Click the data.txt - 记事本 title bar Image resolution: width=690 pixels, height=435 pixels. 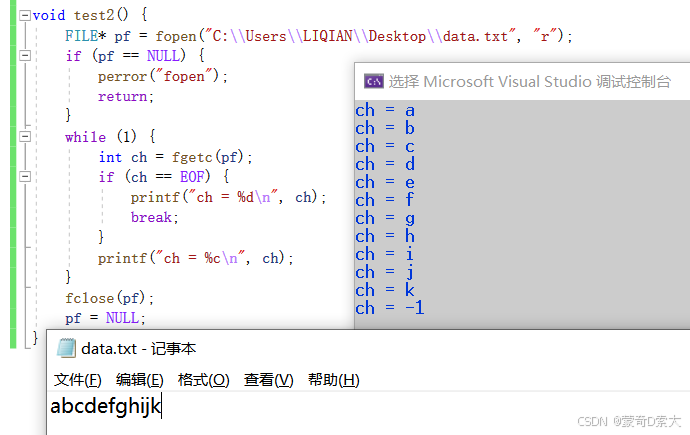(139, 349)
